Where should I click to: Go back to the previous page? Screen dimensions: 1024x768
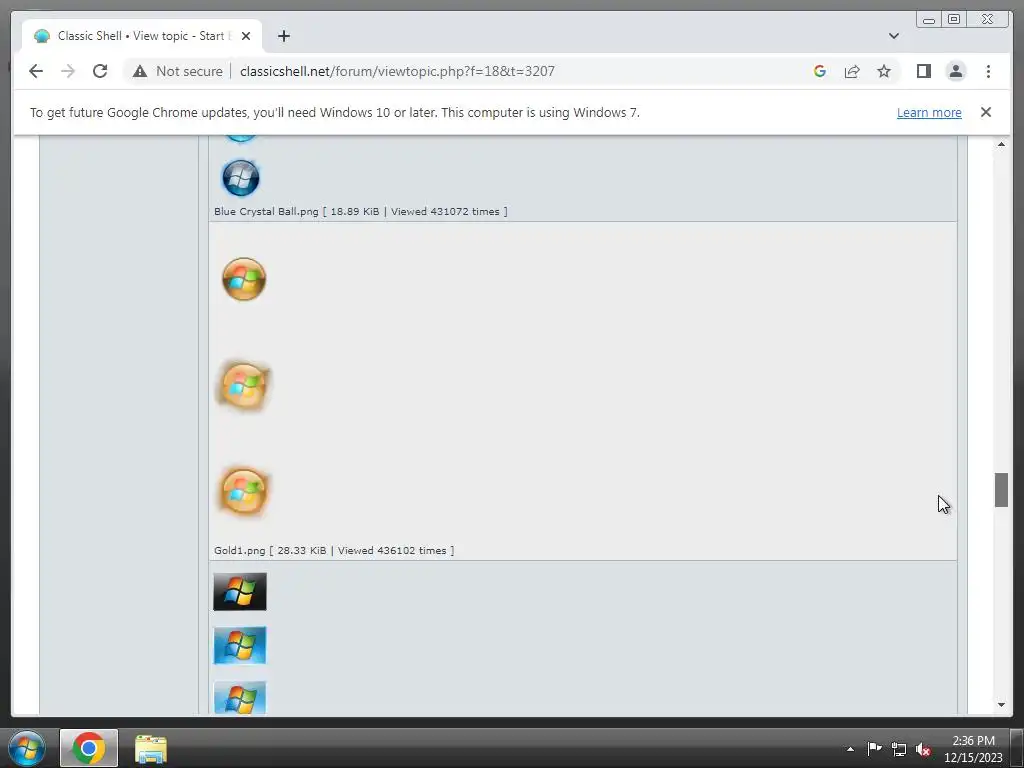tap(36, 71)
